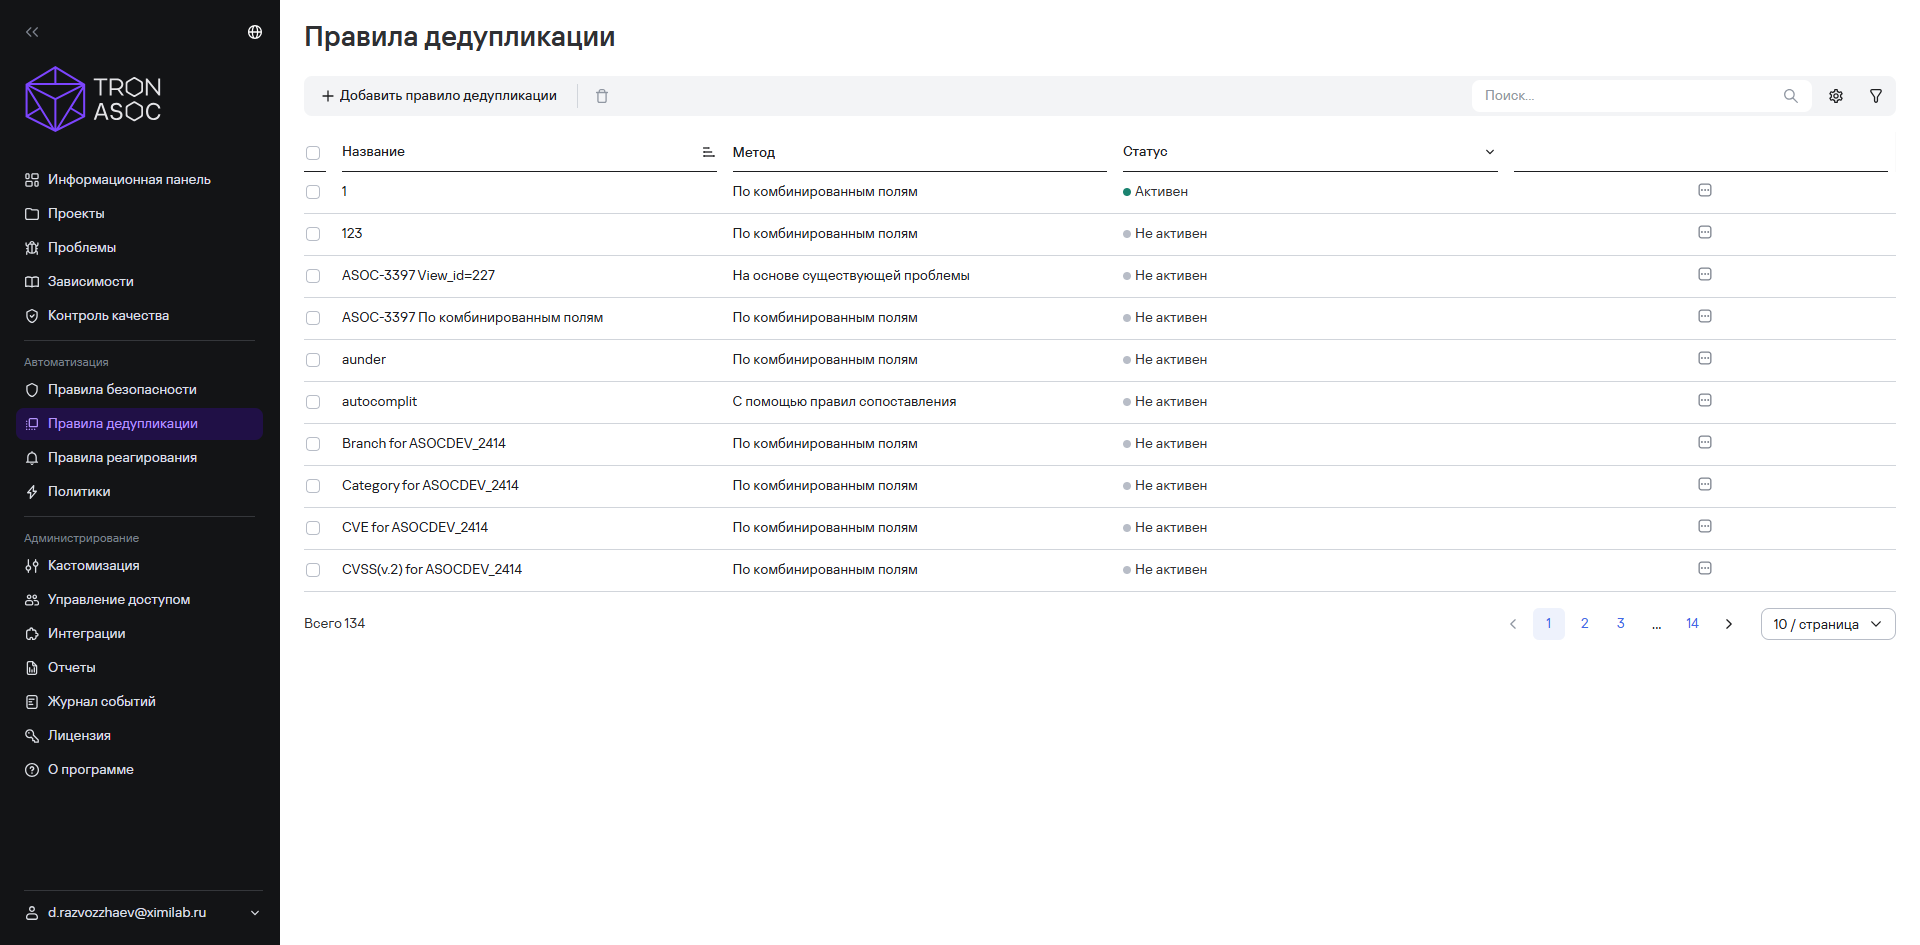The image size is (1920, 945).
Task: Open actions for CVSS(v.2) for ASOCDEV_2414
Action: [1705, 568]
